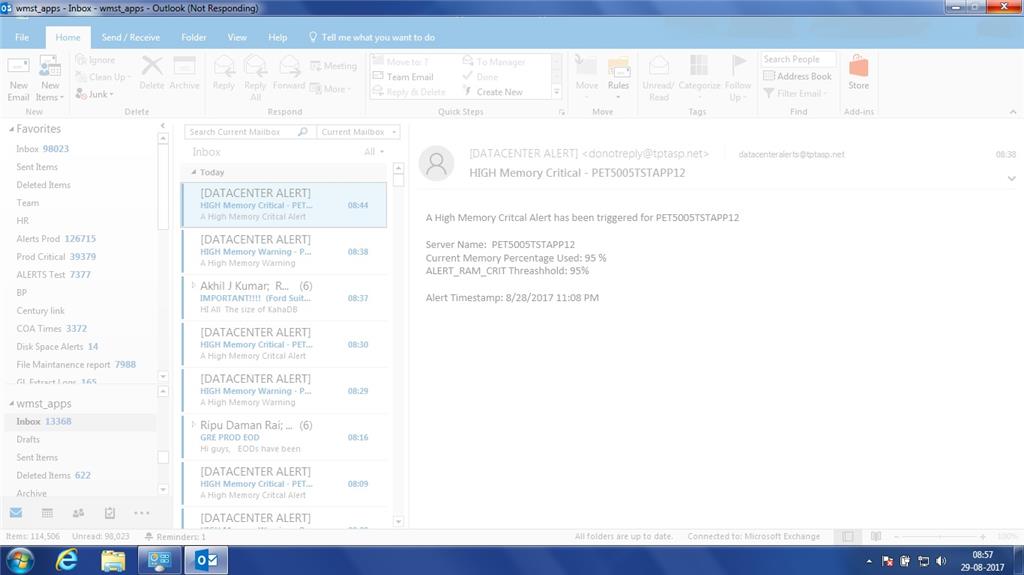
Task: Select Create New quick step
Action: coord(493,92)
